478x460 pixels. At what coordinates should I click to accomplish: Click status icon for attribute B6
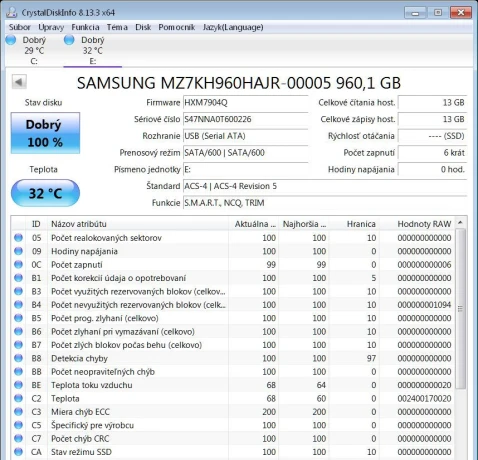pyautogui.click(x=18, y=331)
